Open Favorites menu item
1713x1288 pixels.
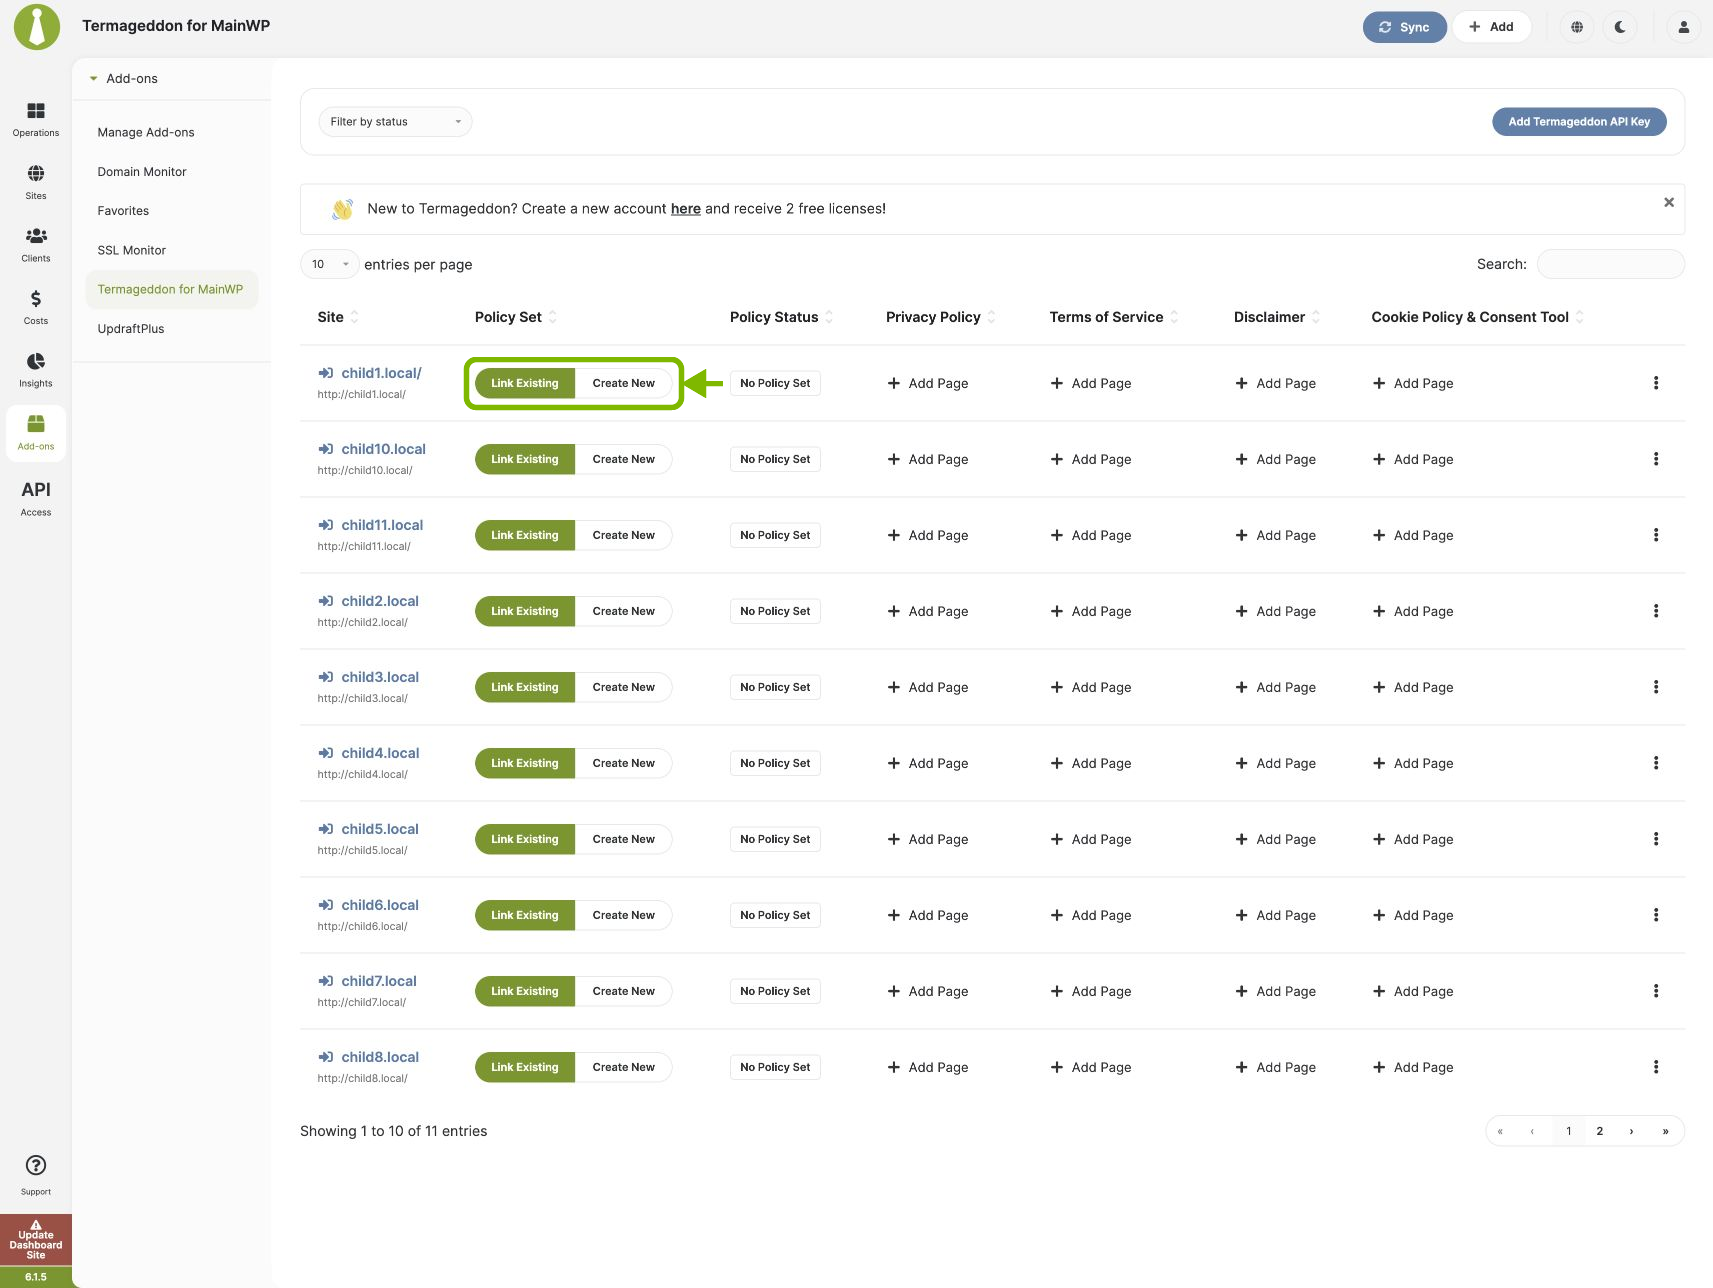[x=123, y=211]
